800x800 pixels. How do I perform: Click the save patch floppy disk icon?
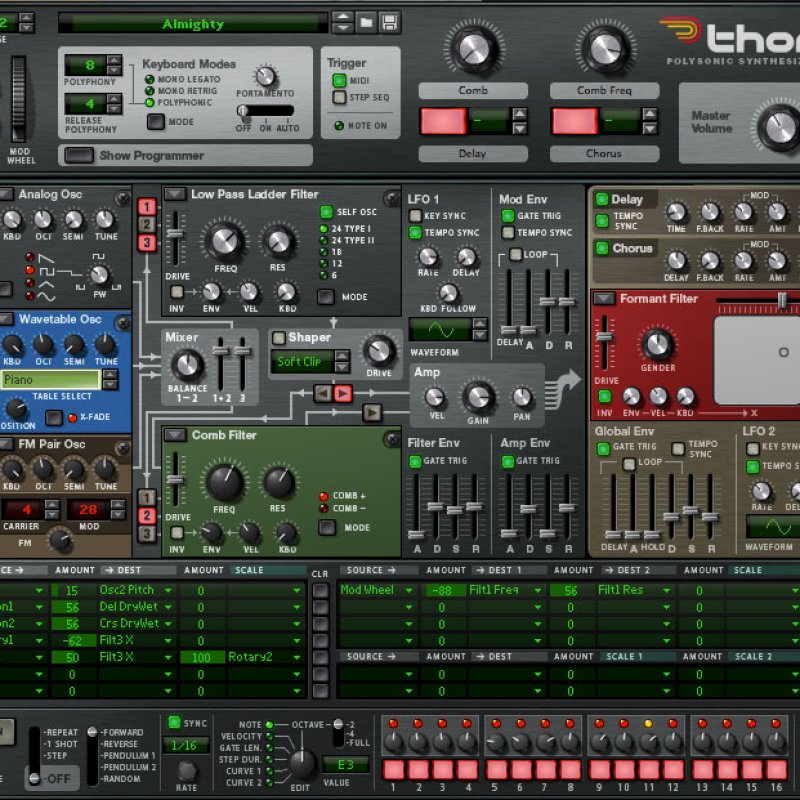389,22
